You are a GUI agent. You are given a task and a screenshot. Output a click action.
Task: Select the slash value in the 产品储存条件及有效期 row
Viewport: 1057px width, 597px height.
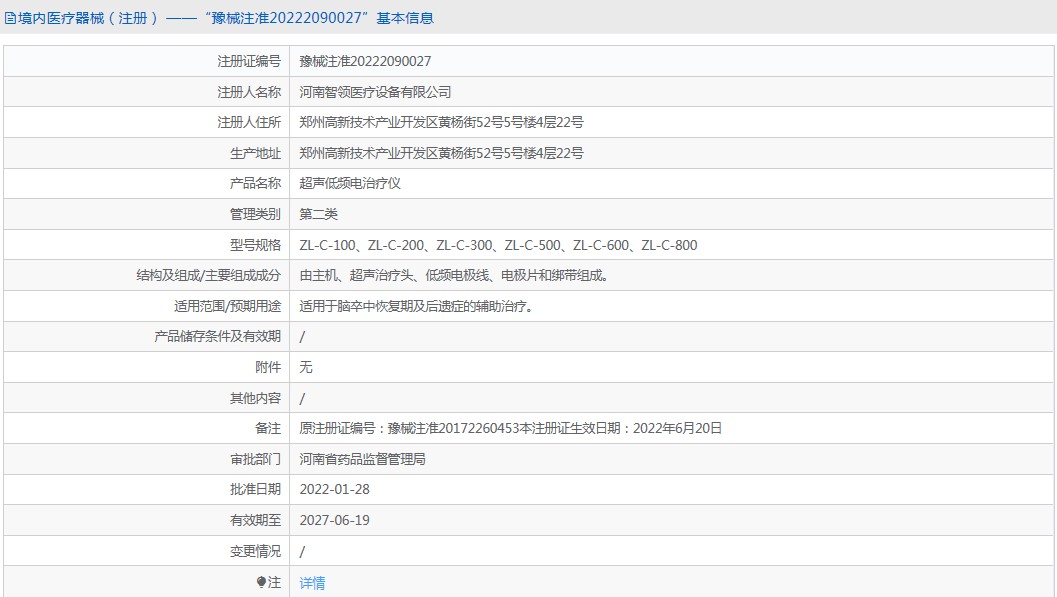[302, 337]
